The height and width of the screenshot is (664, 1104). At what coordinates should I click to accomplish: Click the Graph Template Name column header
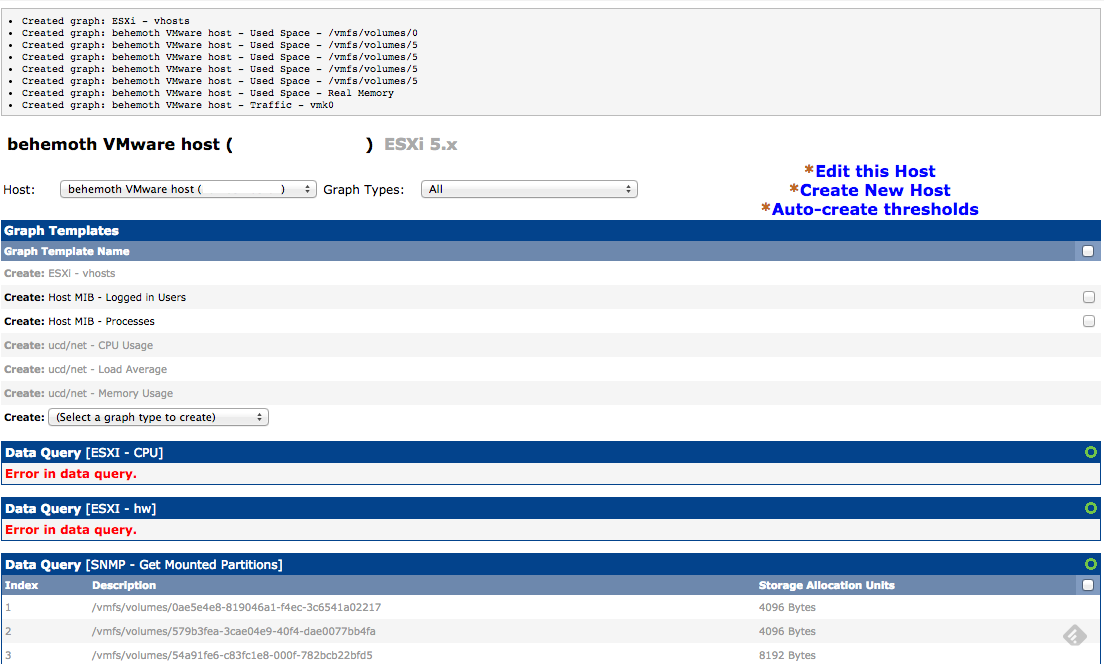tap(67, 251)
